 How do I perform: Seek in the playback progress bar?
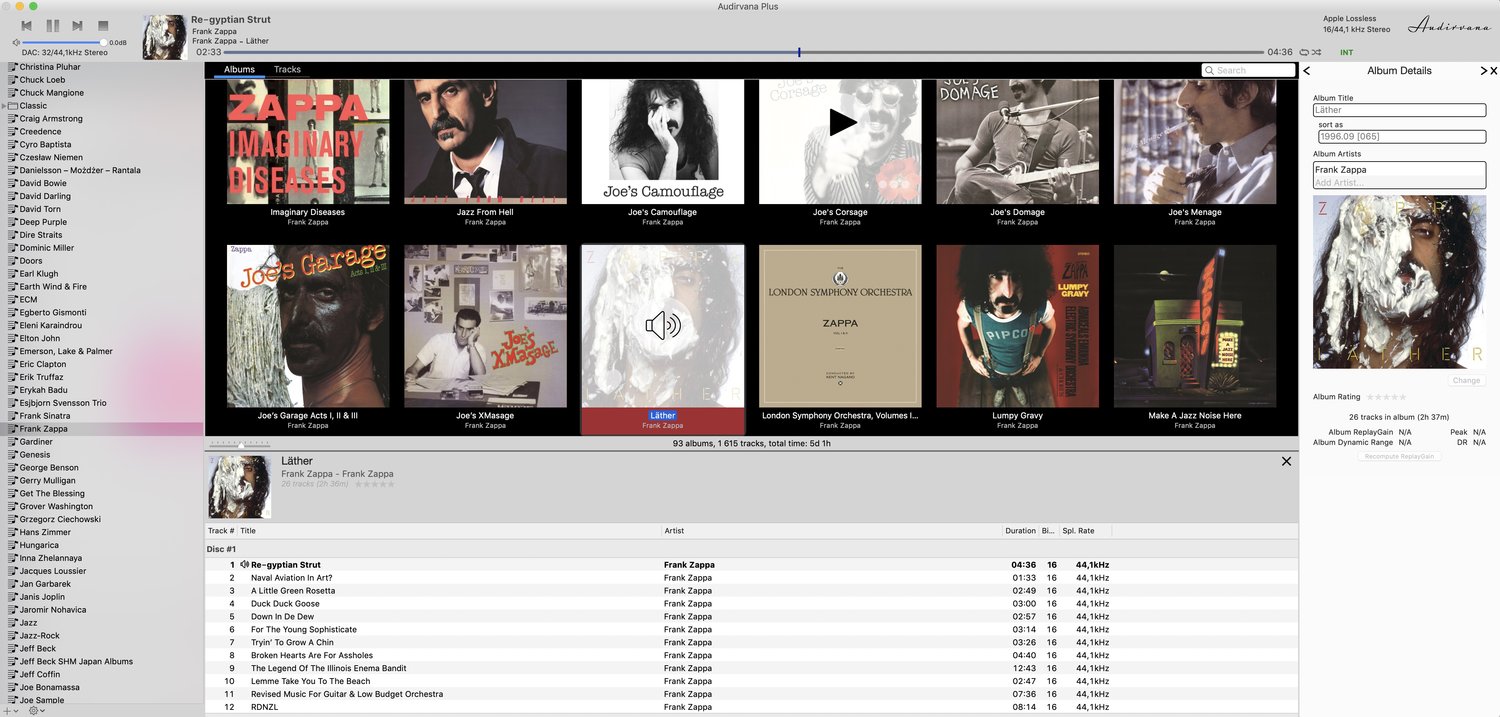point(745,52)
